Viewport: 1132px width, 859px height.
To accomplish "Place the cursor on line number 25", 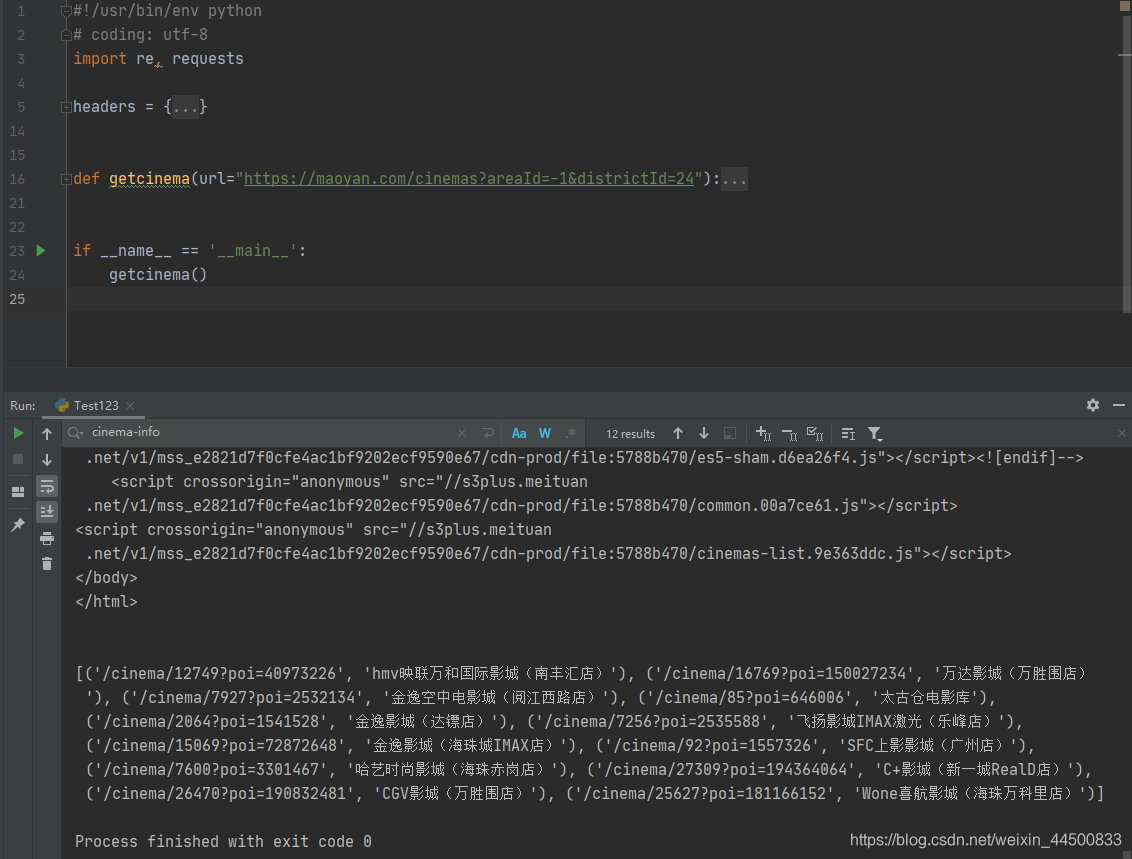I will [17, 299].
